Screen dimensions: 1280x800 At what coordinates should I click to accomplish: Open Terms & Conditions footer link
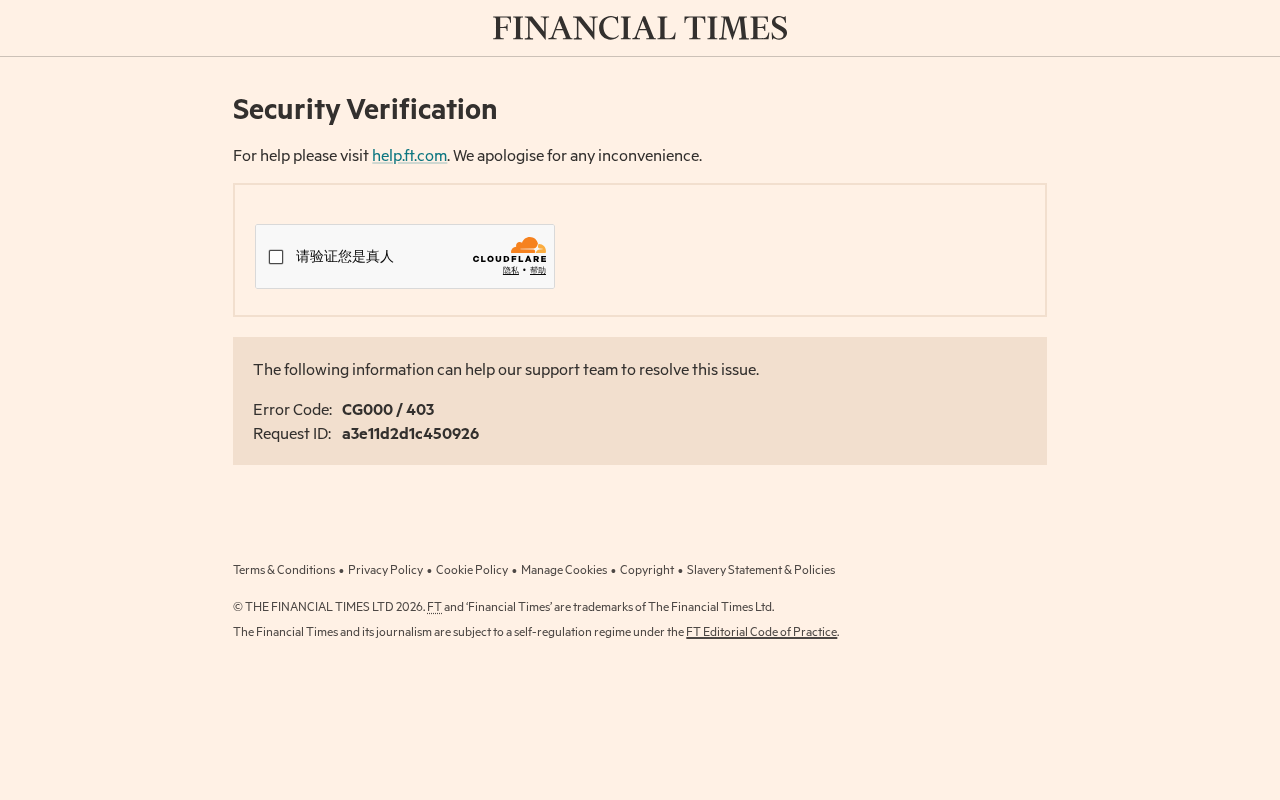pyautogui.click(x=284, y=570)
